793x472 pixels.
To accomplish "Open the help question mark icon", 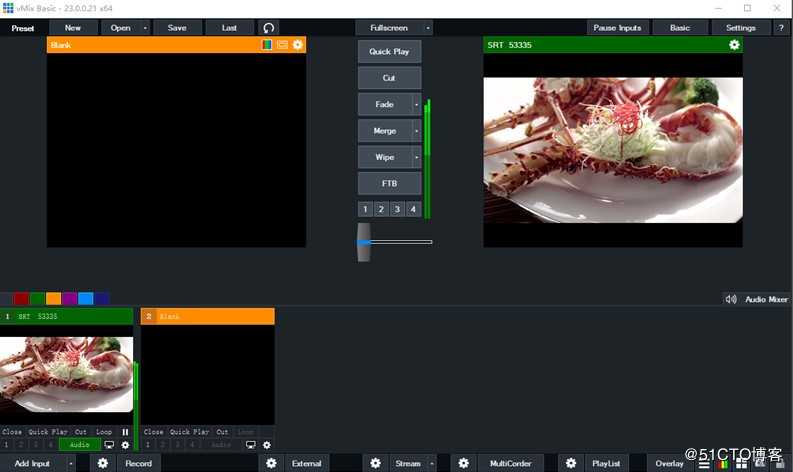I will (x=780, y=28).
